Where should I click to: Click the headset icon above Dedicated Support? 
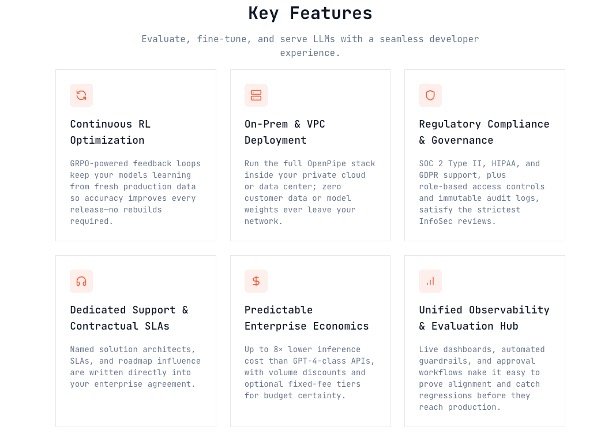click(x=81, y=281)
